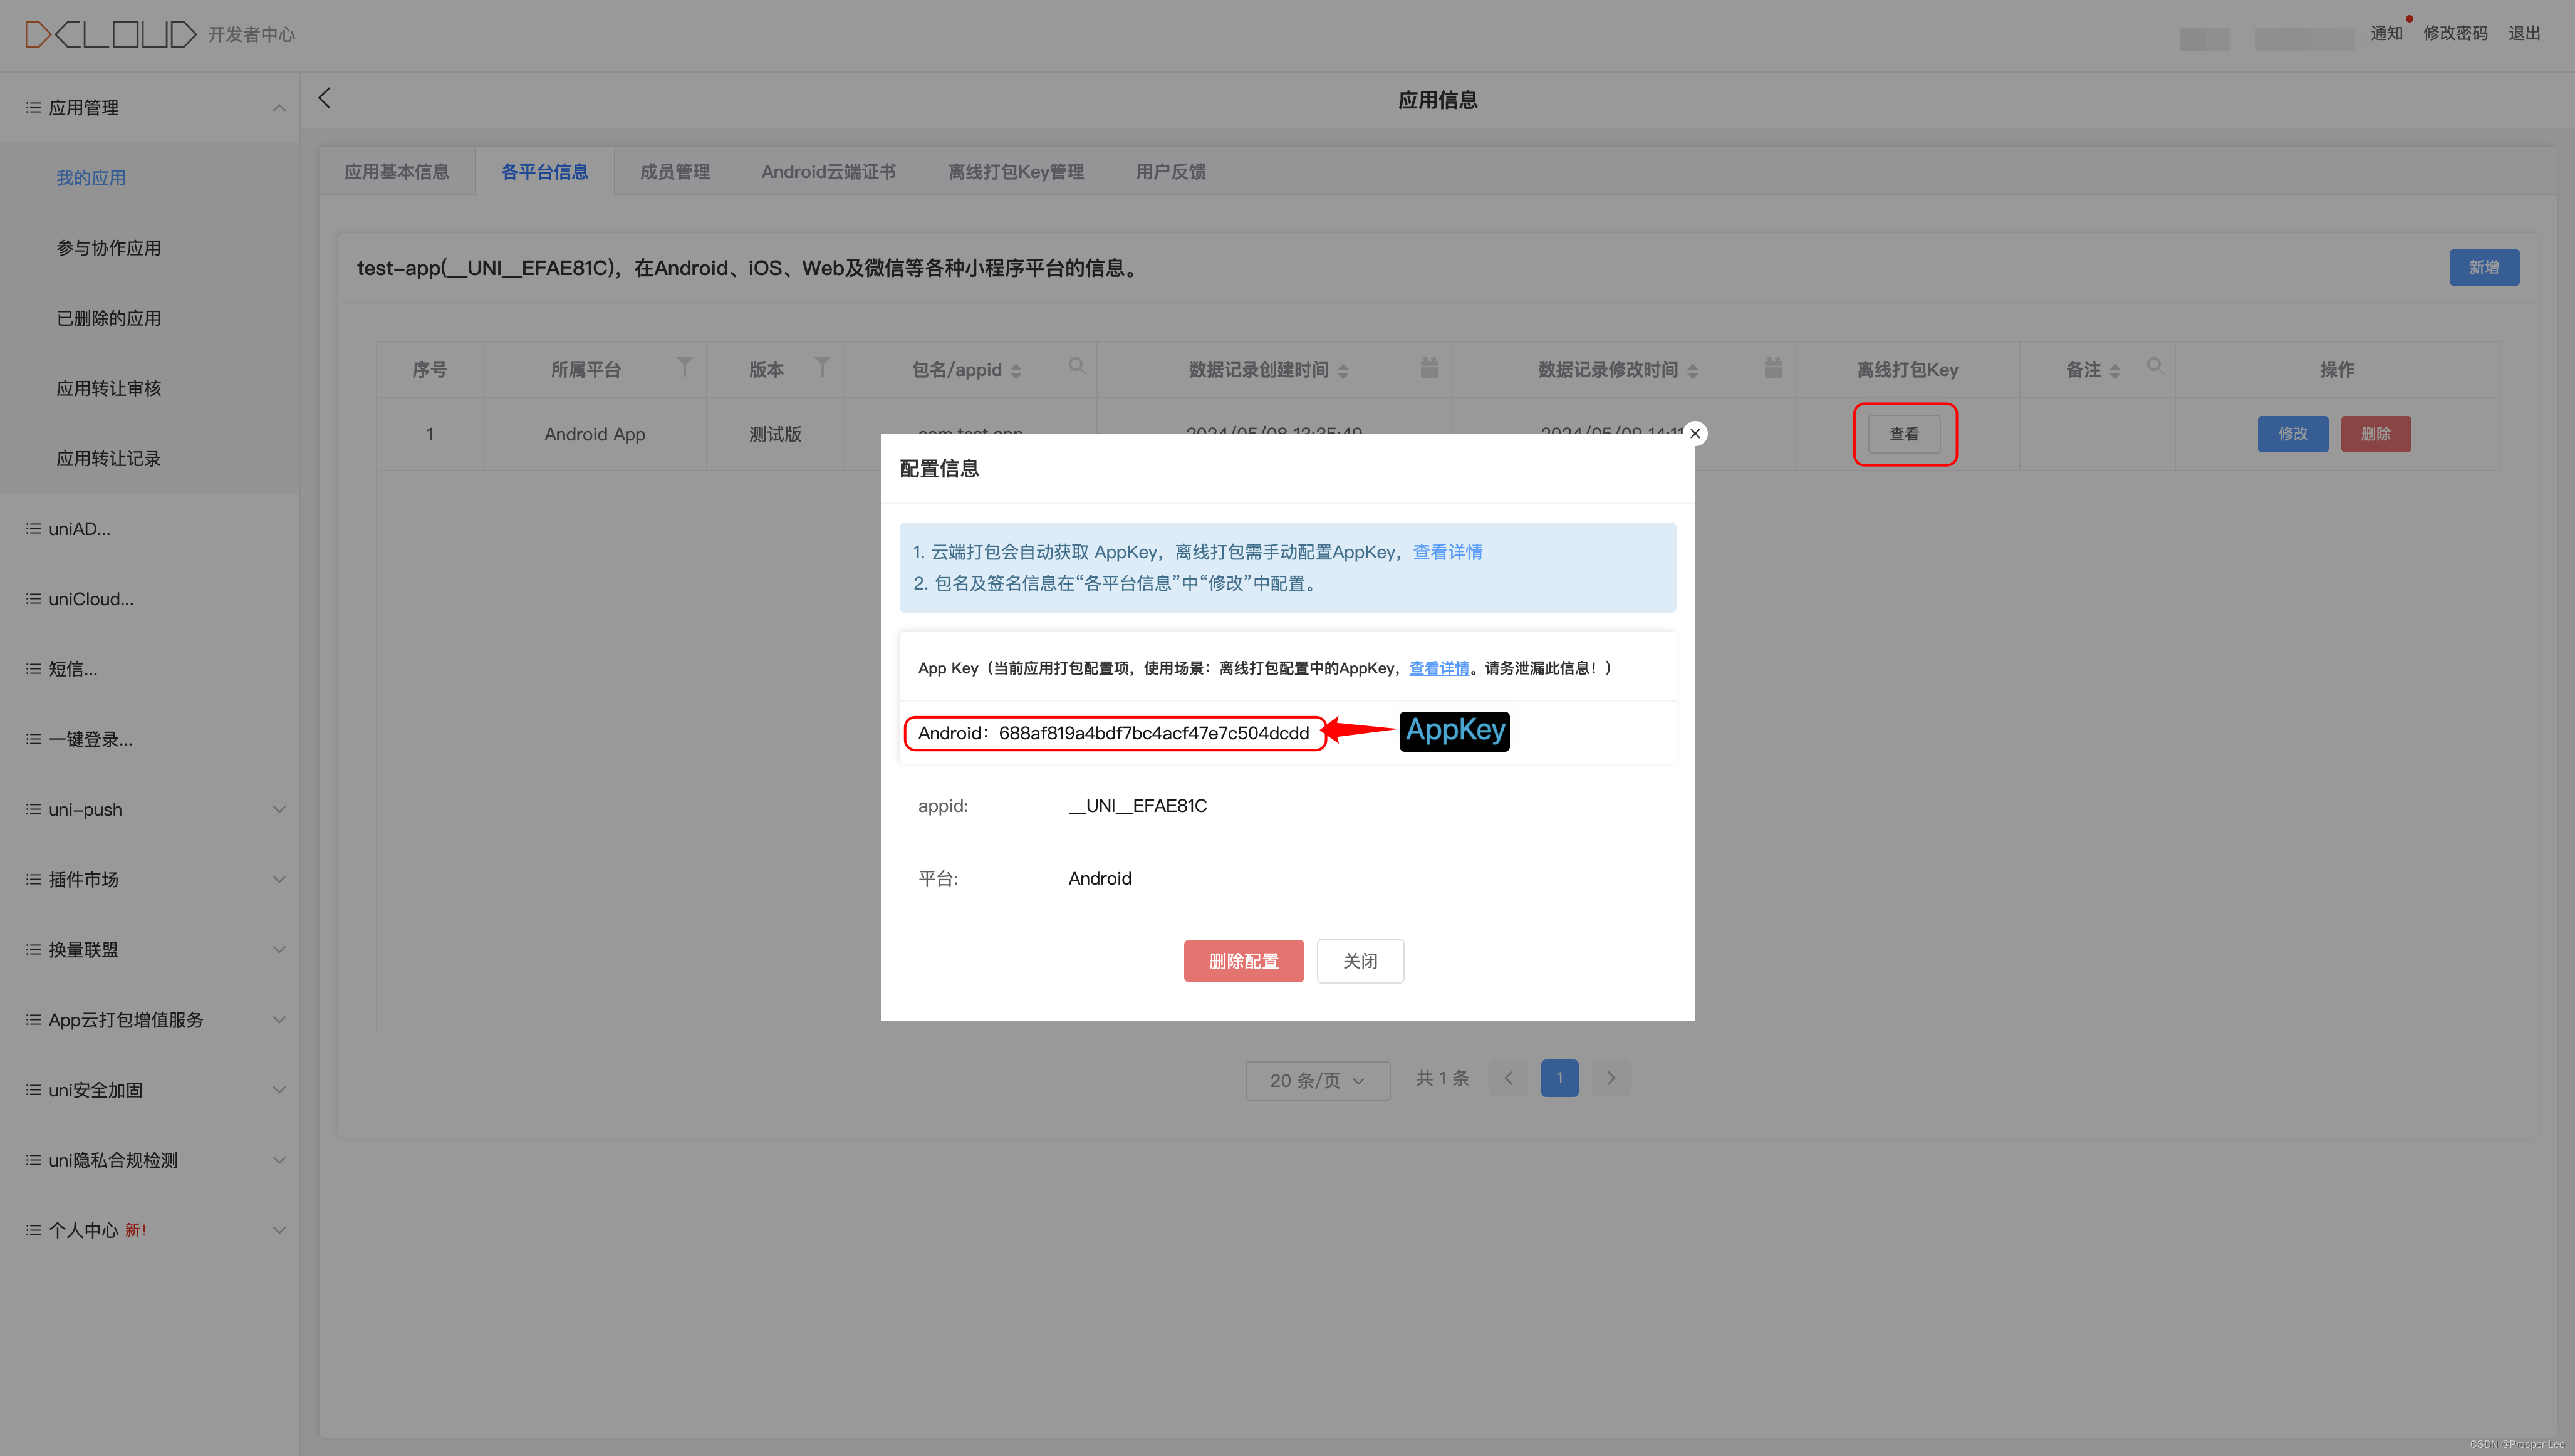Viewport: 2575px width, 1456px height.
Task: Open calendar filter for 数据记录创建时间
Action: (1429, 368)
